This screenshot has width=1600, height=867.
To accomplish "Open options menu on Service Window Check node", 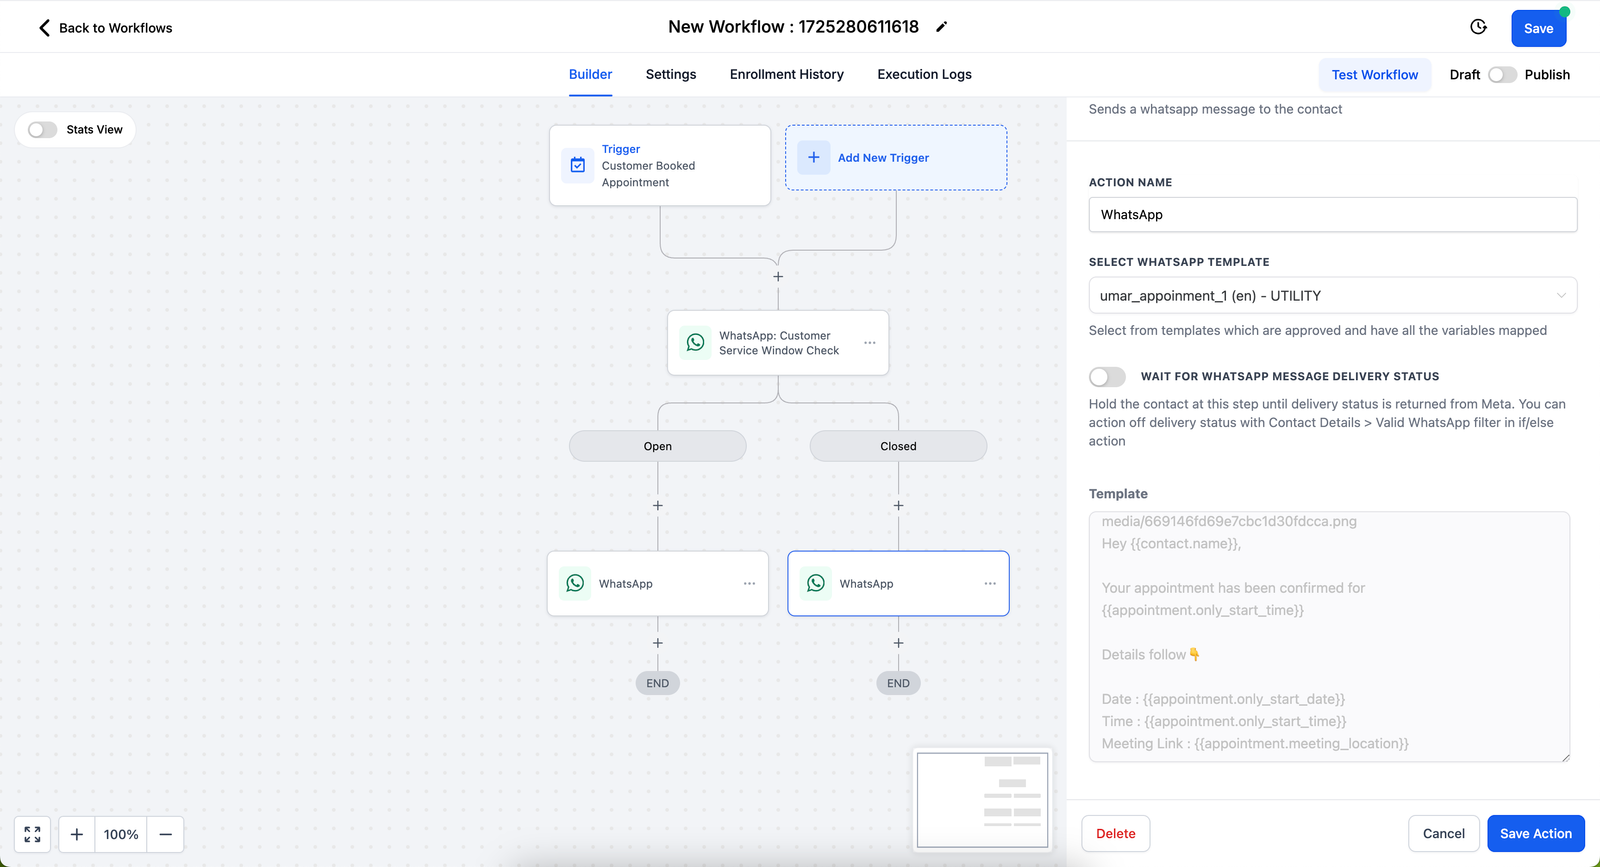I will (870, 343).
